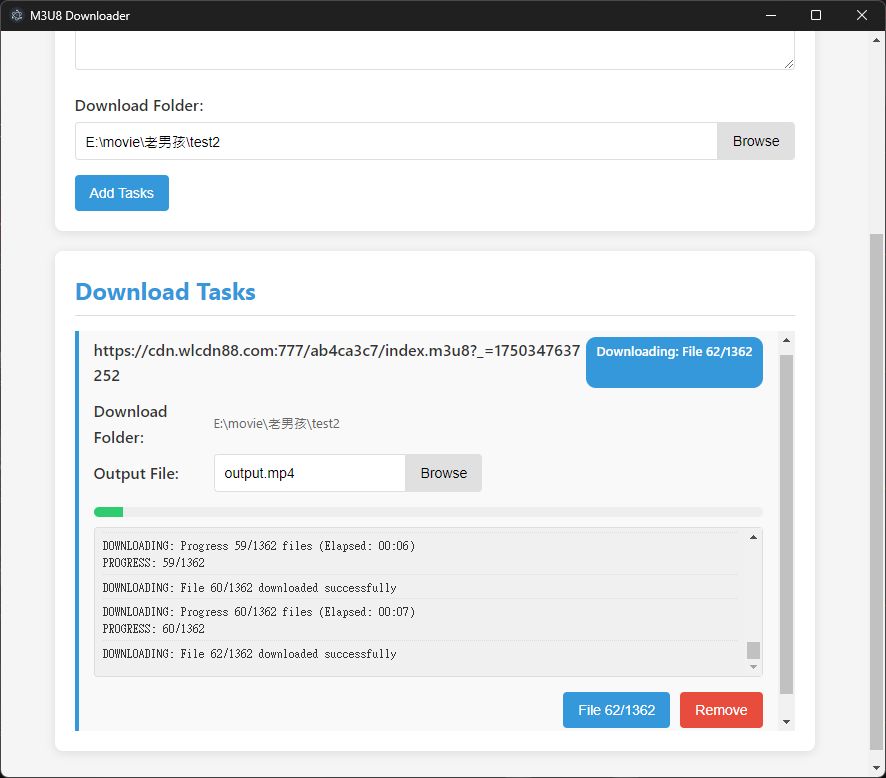The image size is (886, 778).
Task: Click the log panel's scroll-up arrow
Action: click(754, 537)
